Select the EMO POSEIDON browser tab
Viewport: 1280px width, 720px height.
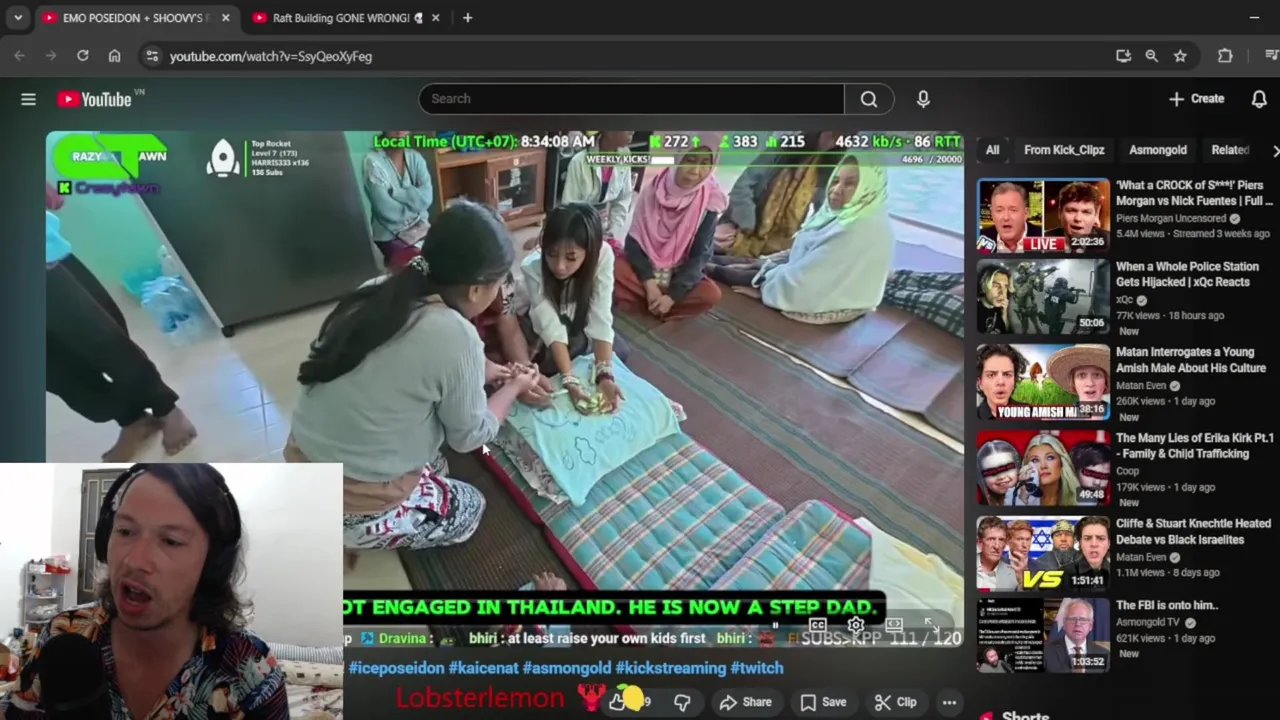[x=136, y=18]
